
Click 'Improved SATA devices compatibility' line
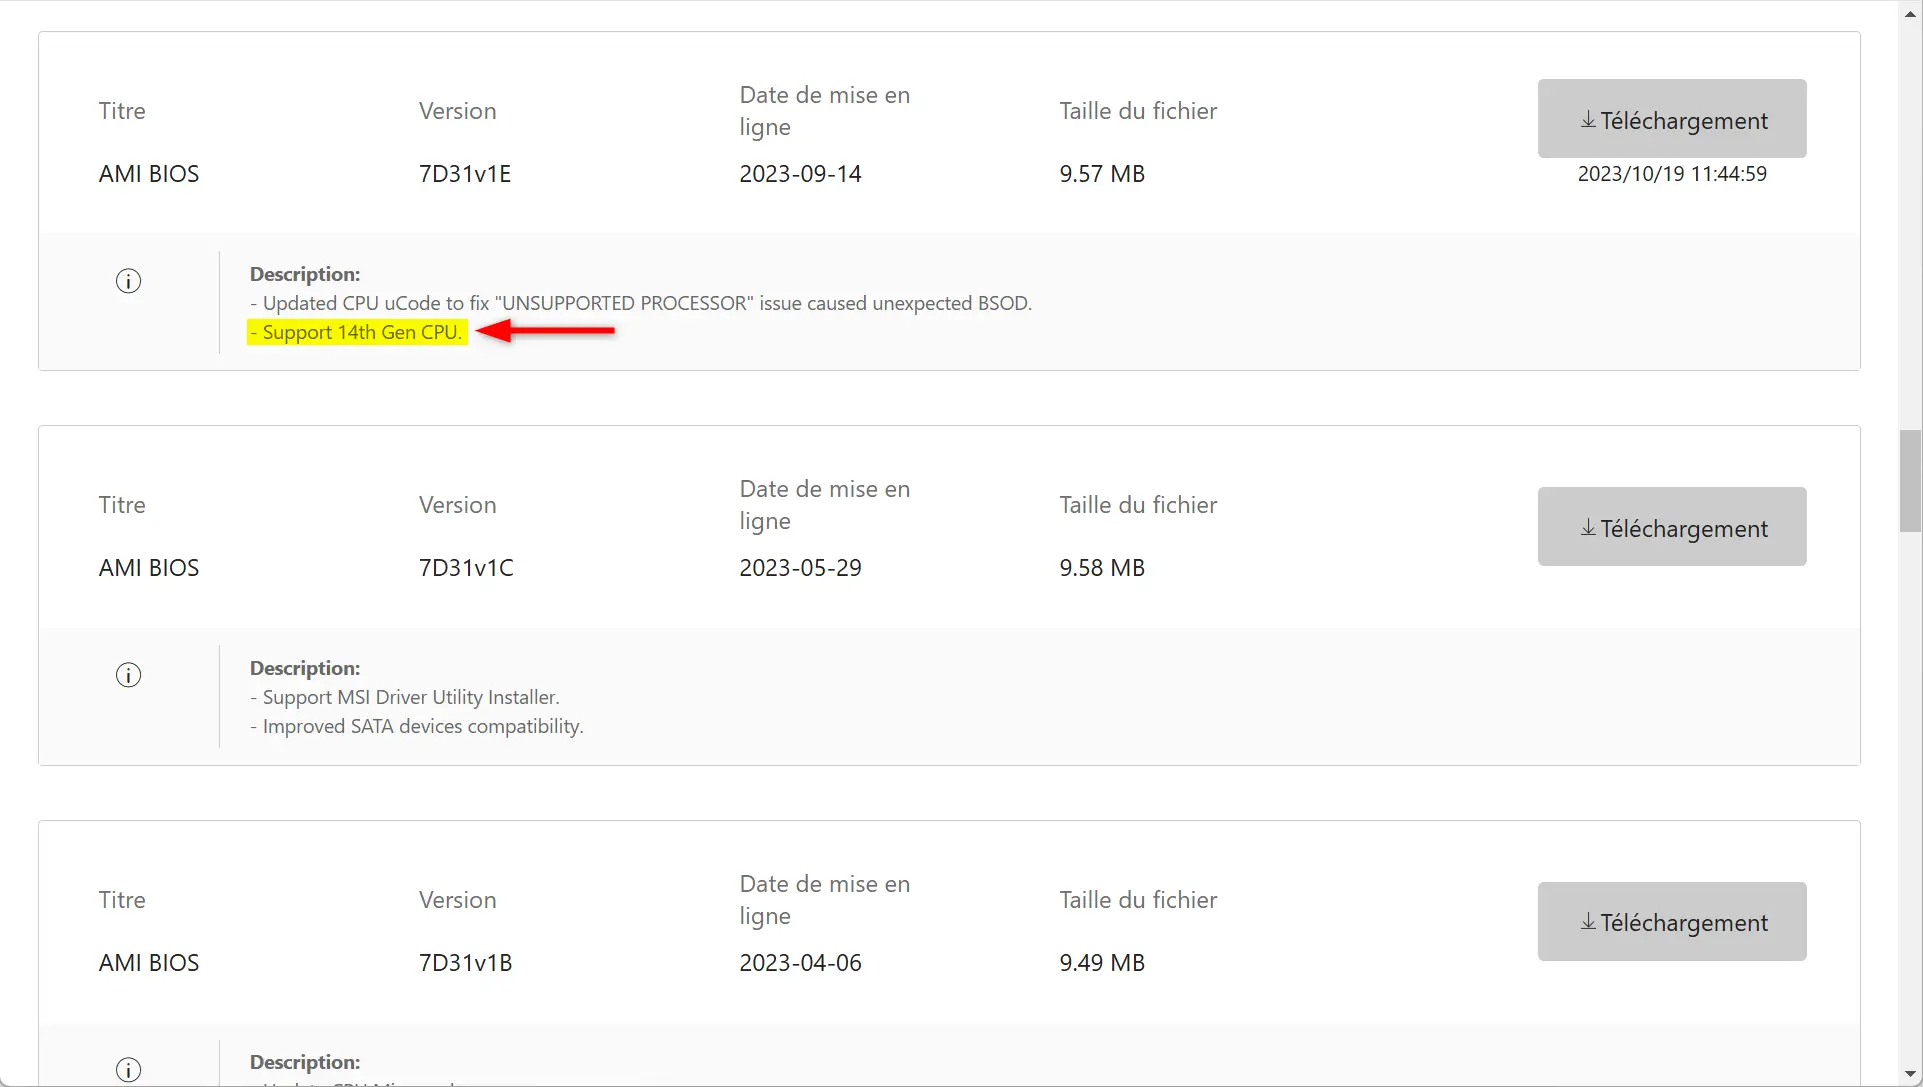(x=417, y=726)
